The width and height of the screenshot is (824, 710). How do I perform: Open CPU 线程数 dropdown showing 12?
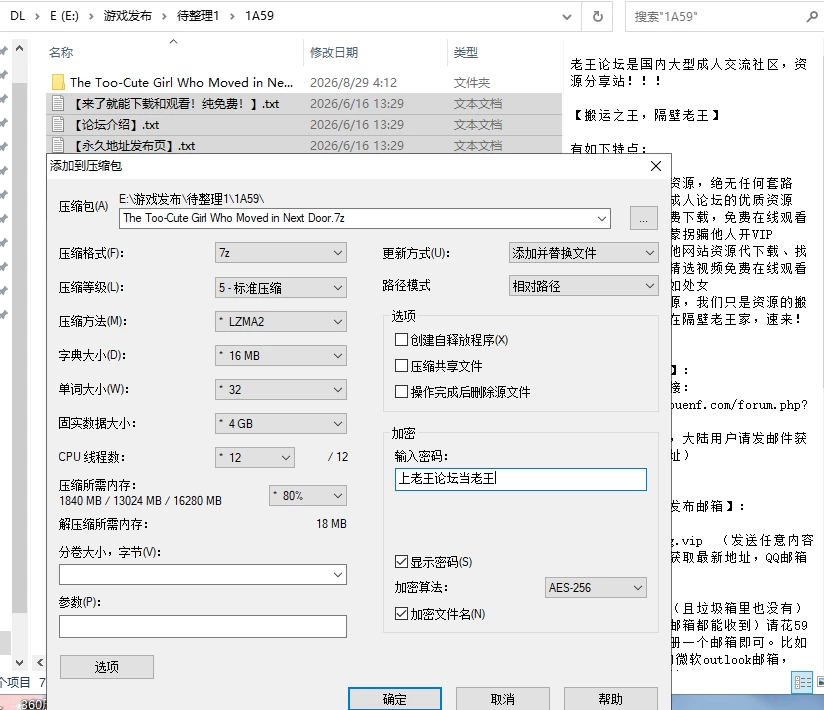(x=255, y=457)
